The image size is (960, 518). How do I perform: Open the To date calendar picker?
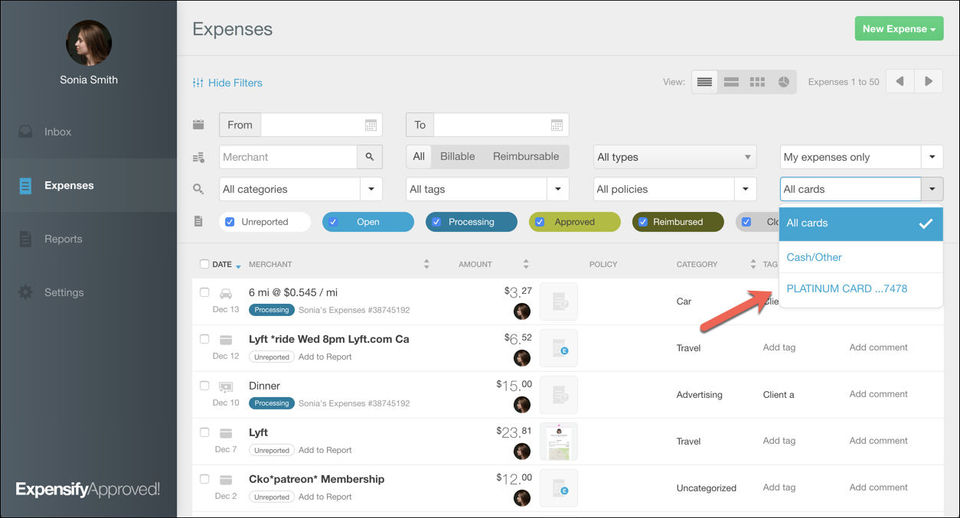click(557, 125)
